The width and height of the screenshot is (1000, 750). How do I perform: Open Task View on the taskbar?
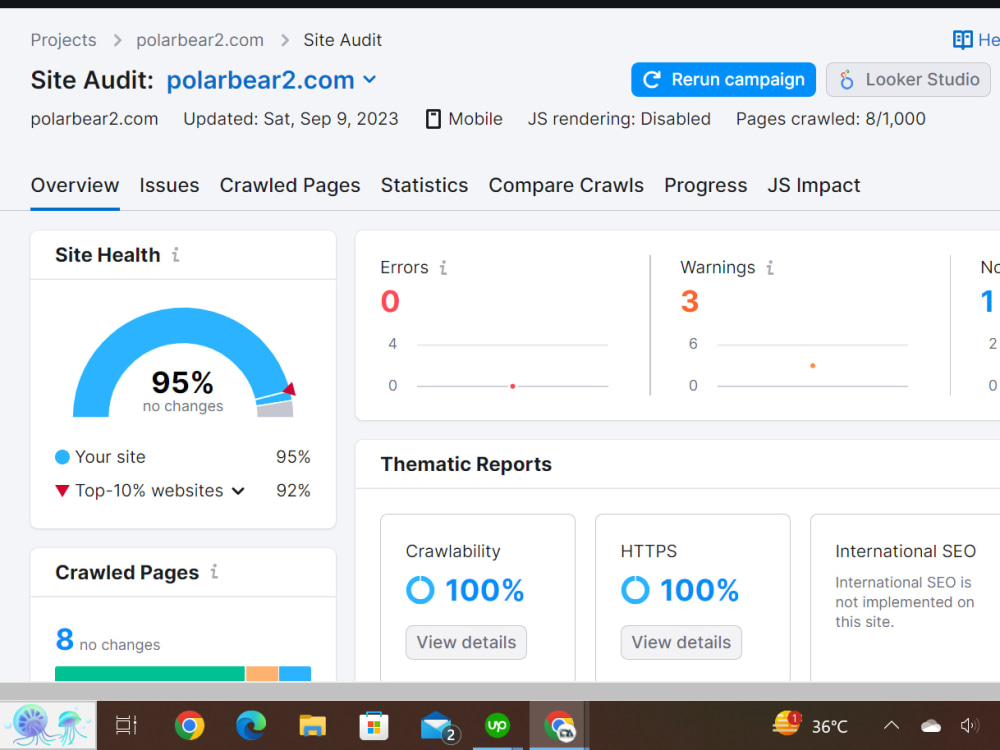[x=126, y=725]
